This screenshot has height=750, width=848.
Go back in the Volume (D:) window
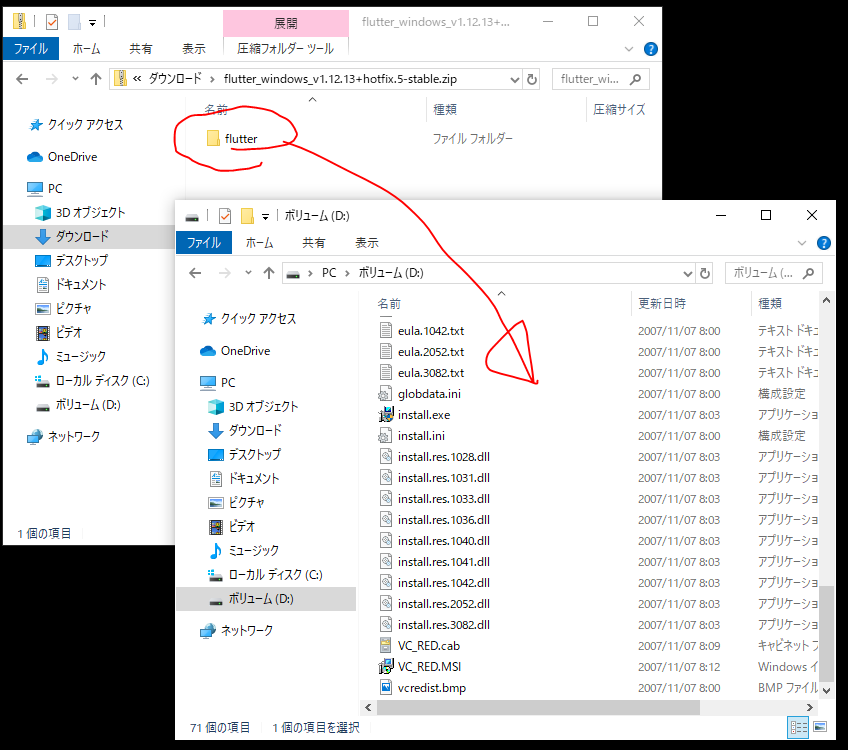[195, 273]
